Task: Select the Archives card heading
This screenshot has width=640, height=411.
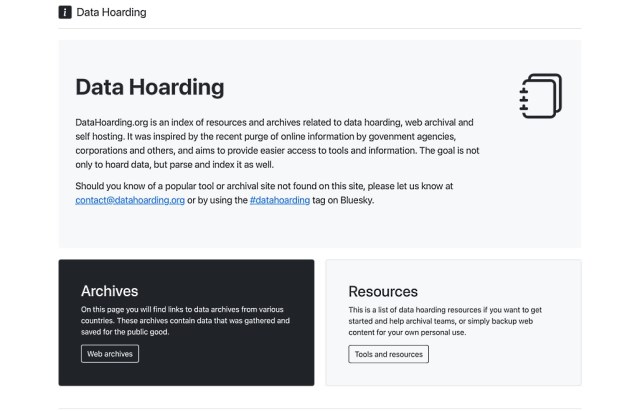Action: (109, 291)
